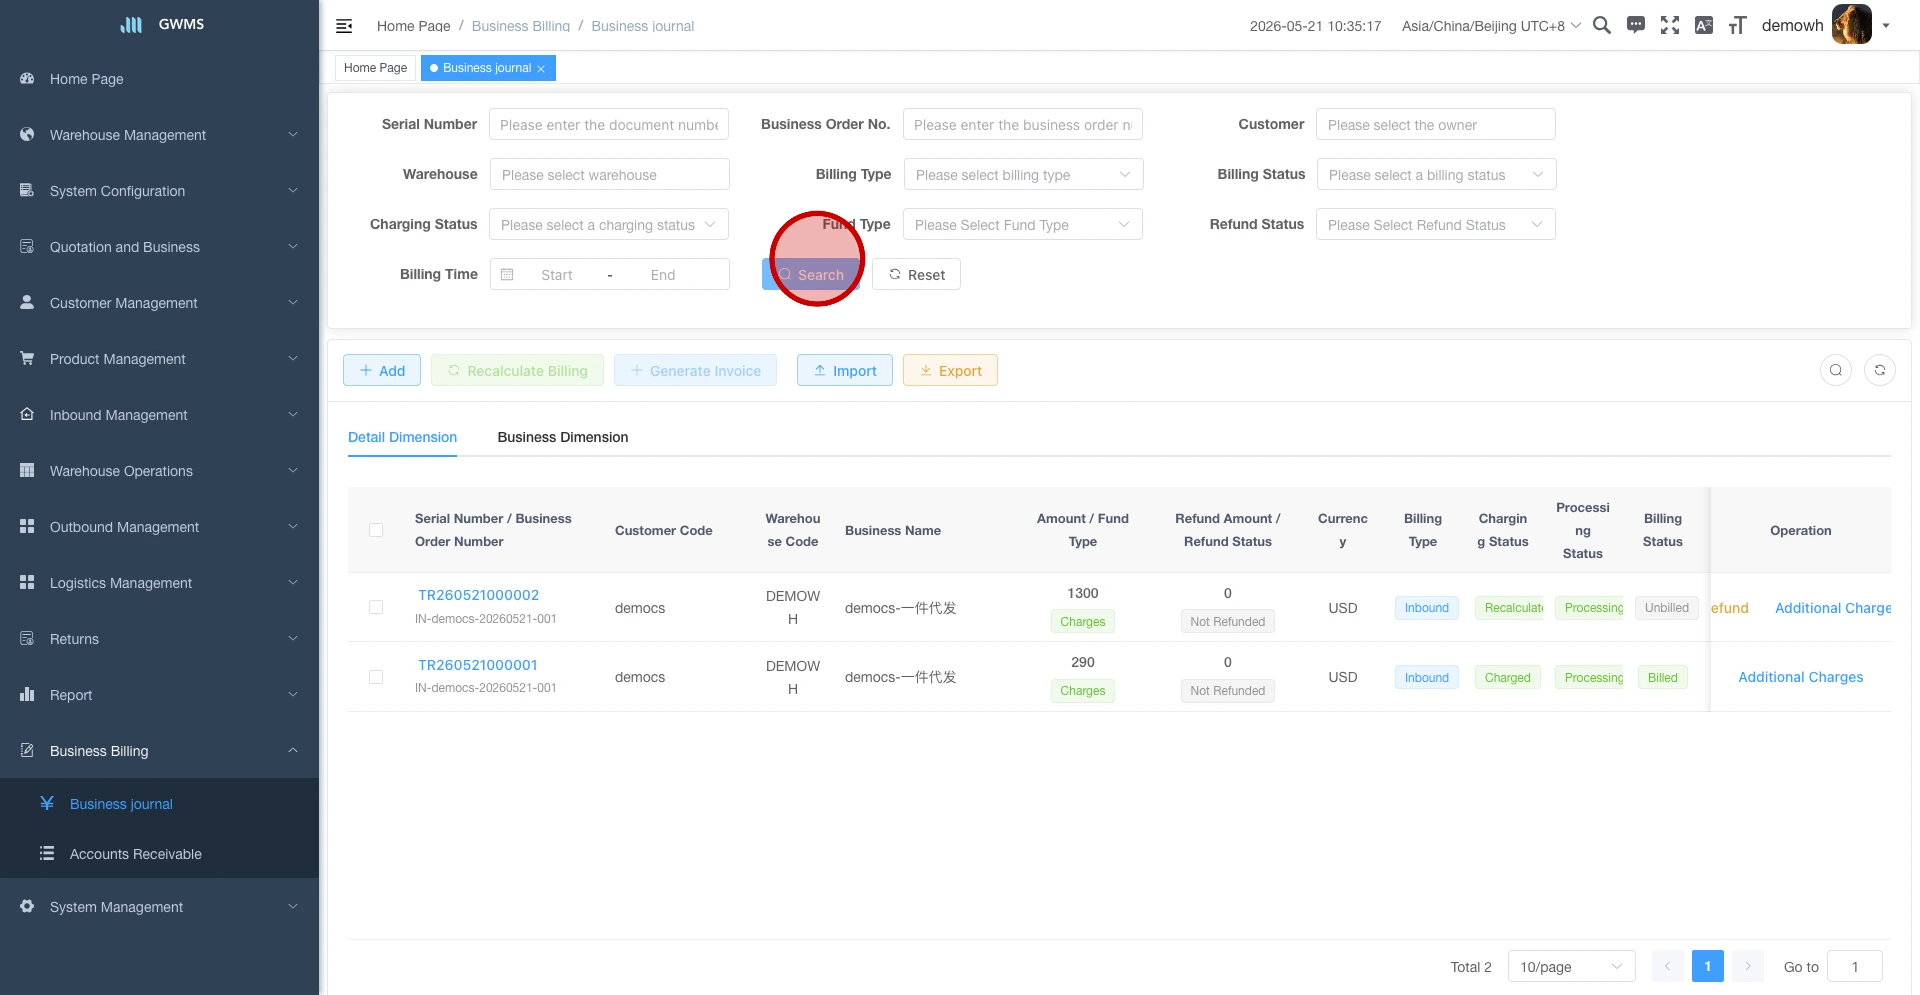Image resolution: width=1920 pixels, height=995 pixels.
Task: Close the Business journal tab
Action: coord(541,69)
